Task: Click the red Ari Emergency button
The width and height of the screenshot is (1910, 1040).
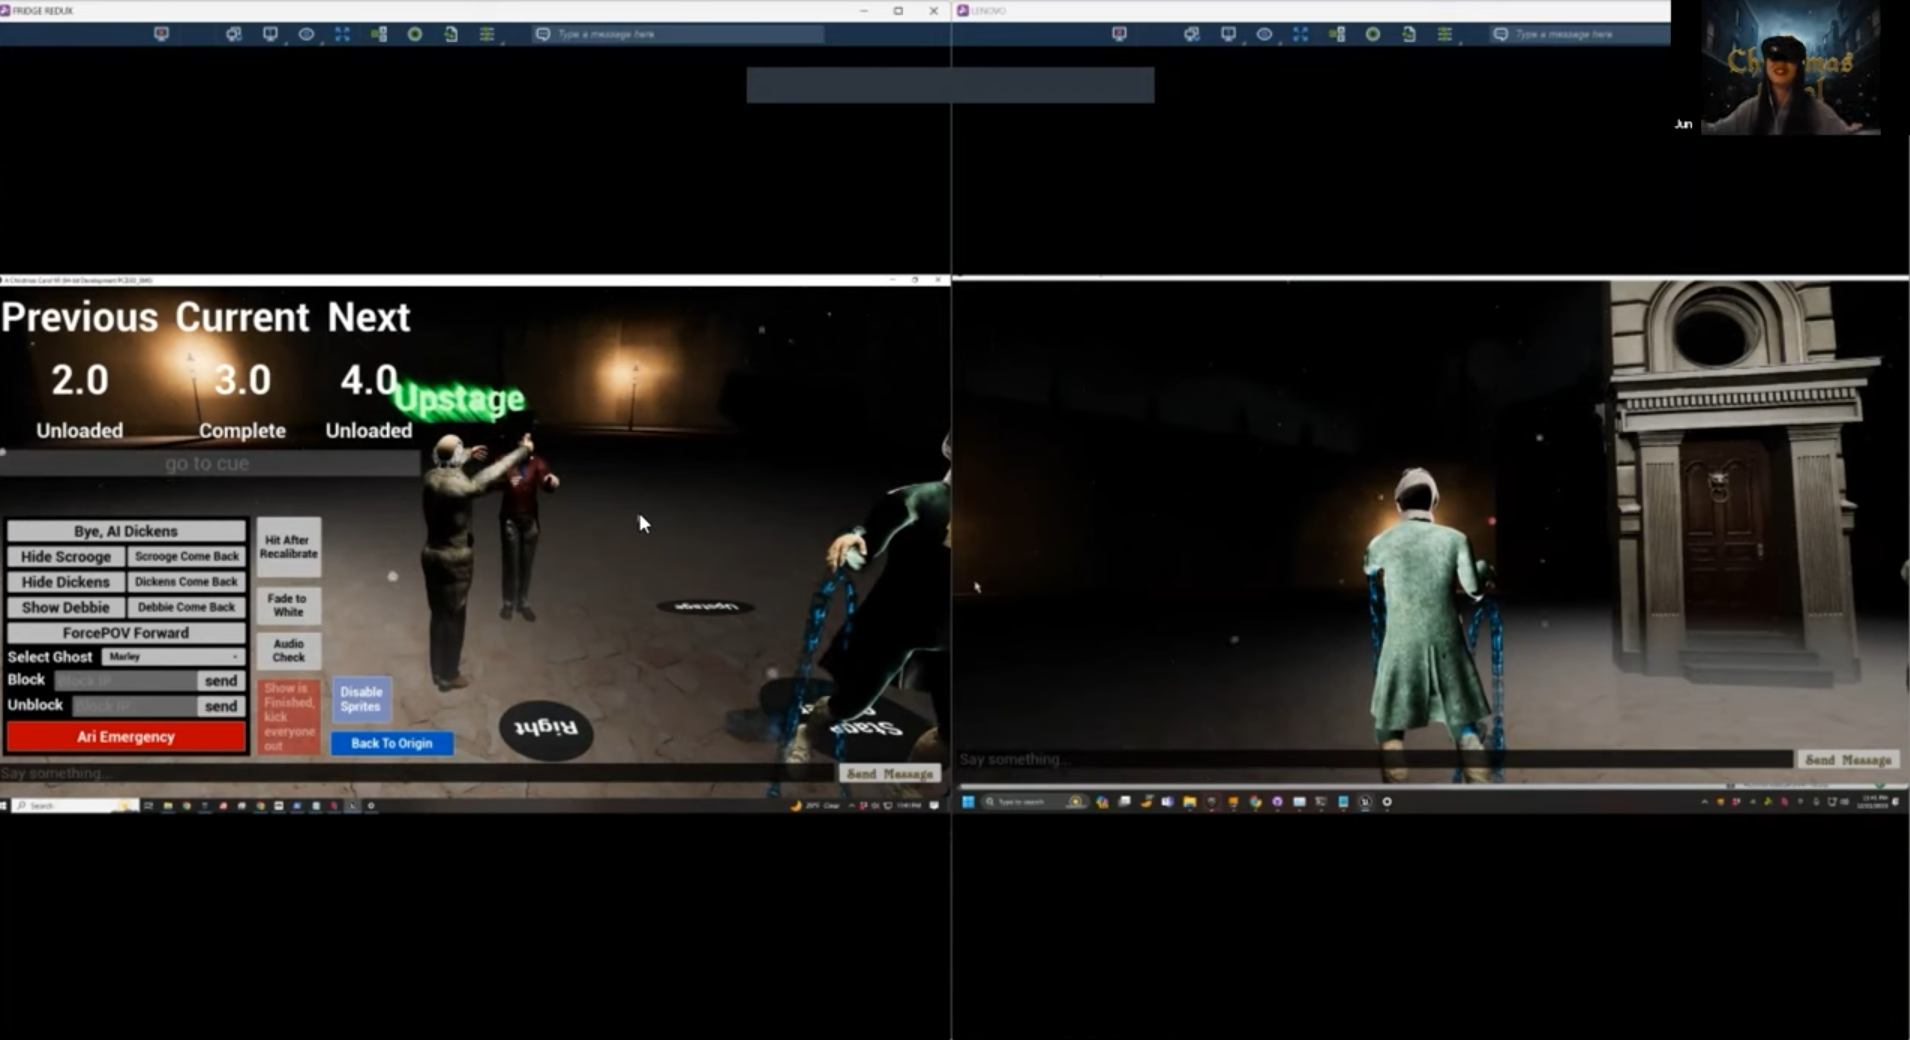Action: coord(126,737)
